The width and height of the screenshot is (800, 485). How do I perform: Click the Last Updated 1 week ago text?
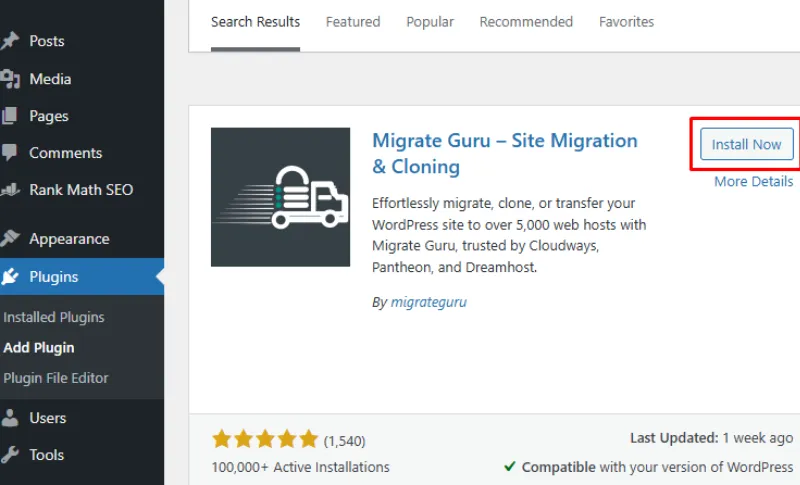click(711, 438)
